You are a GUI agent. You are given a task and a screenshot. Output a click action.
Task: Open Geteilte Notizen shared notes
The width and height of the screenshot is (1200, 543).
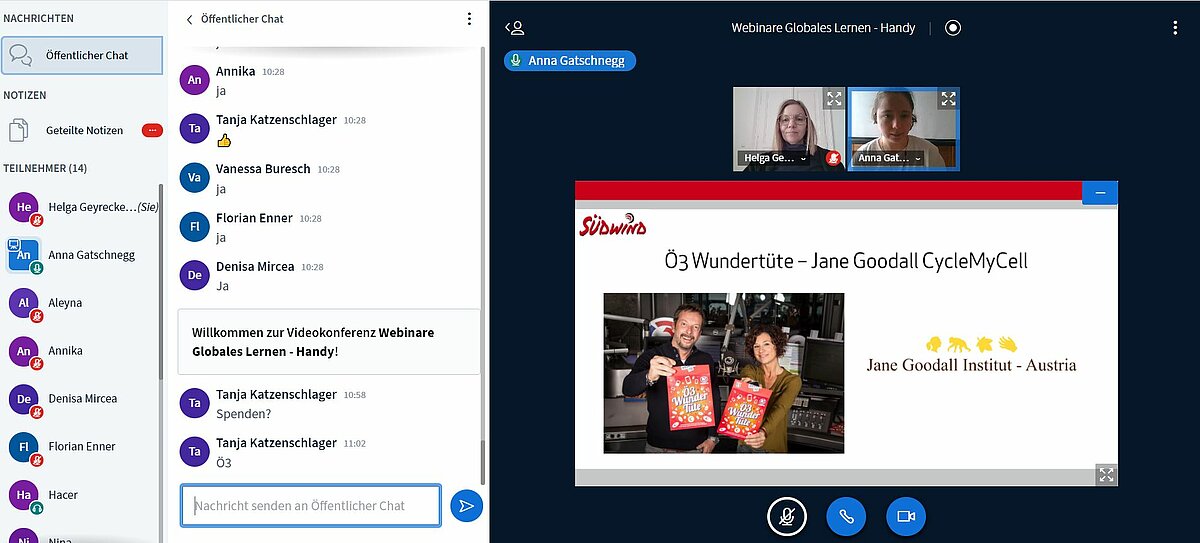click(x=84, y=130)
